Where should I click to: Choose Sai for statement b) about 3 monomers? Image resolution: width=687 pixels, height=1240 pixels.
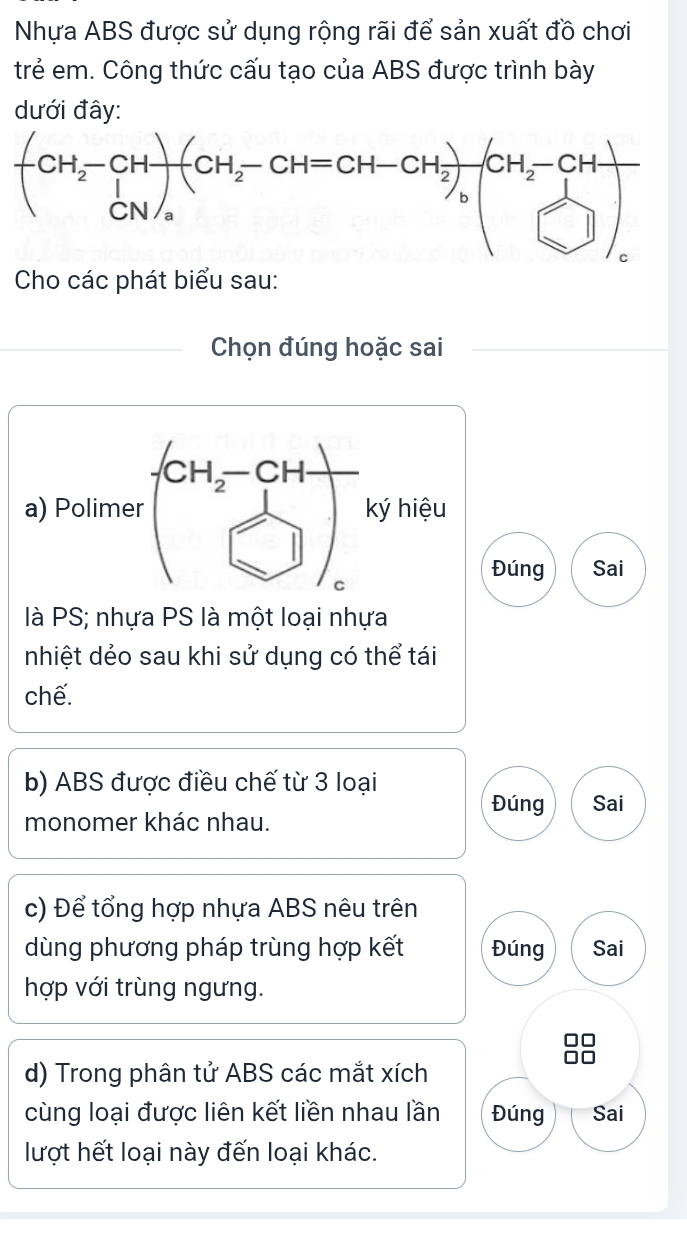coord(607,803)
